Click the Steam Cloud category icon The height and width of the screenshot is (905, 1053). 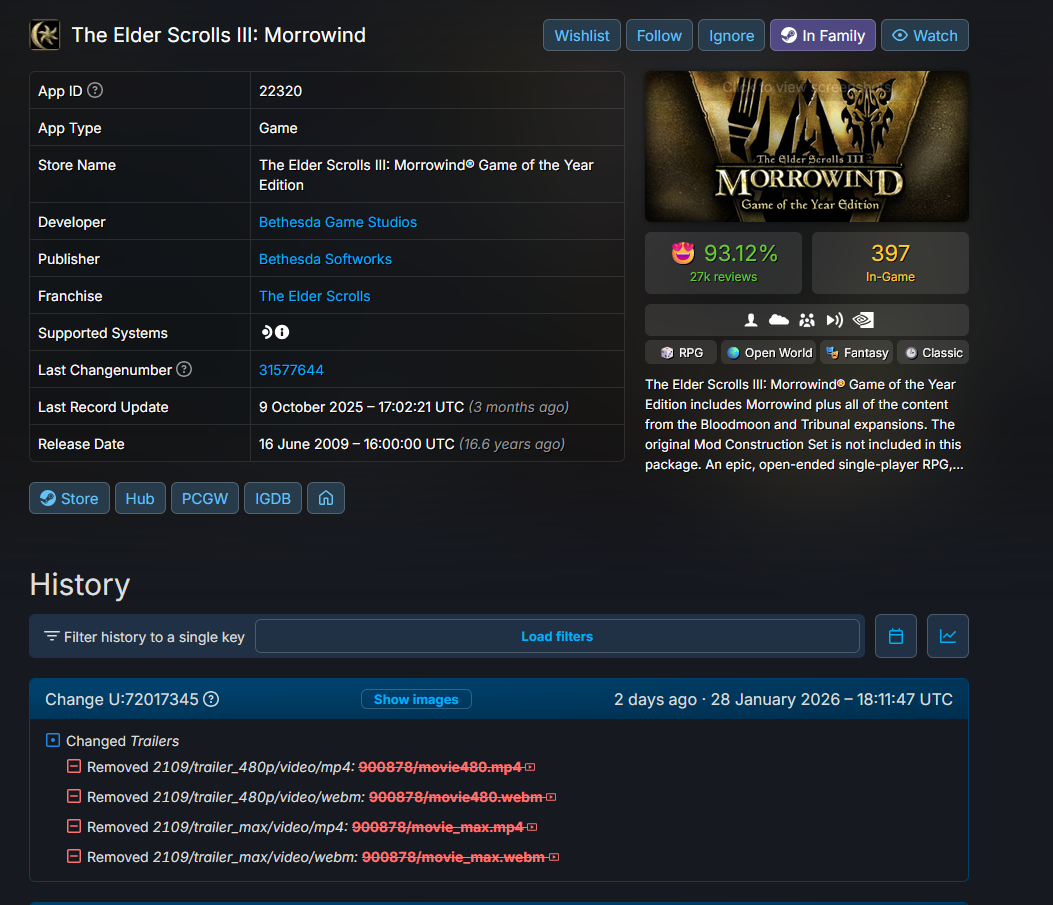pyautogui.click(x=778, y=320)
